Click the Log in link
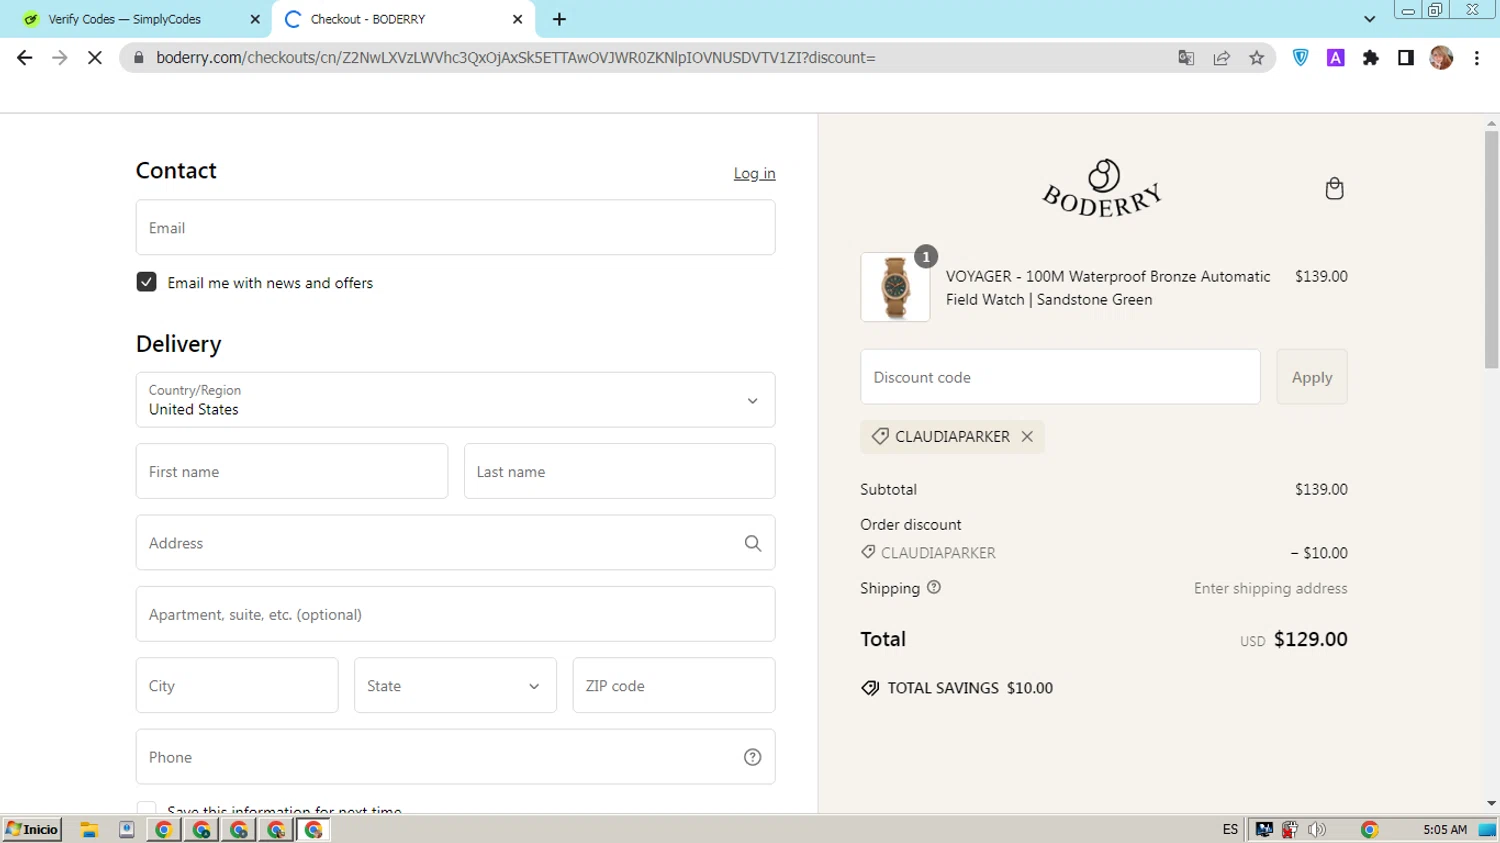Screen dimensions: 1500x843 pos(754,174)
